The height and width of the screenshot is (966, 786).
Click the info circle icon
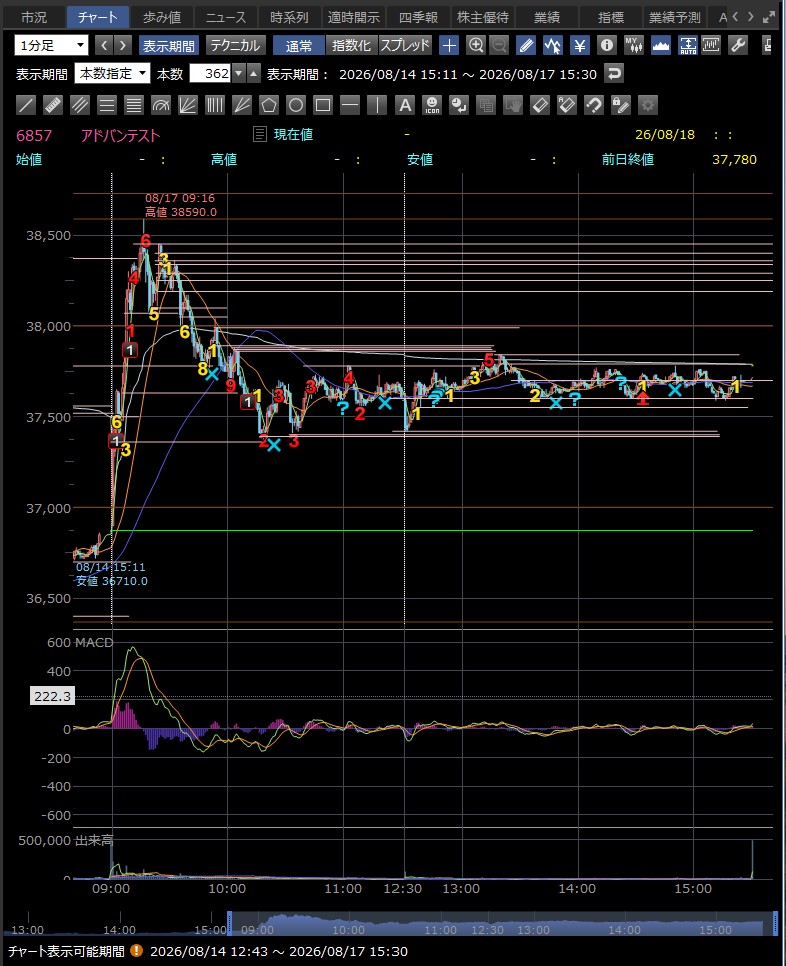tap(607, 45)
